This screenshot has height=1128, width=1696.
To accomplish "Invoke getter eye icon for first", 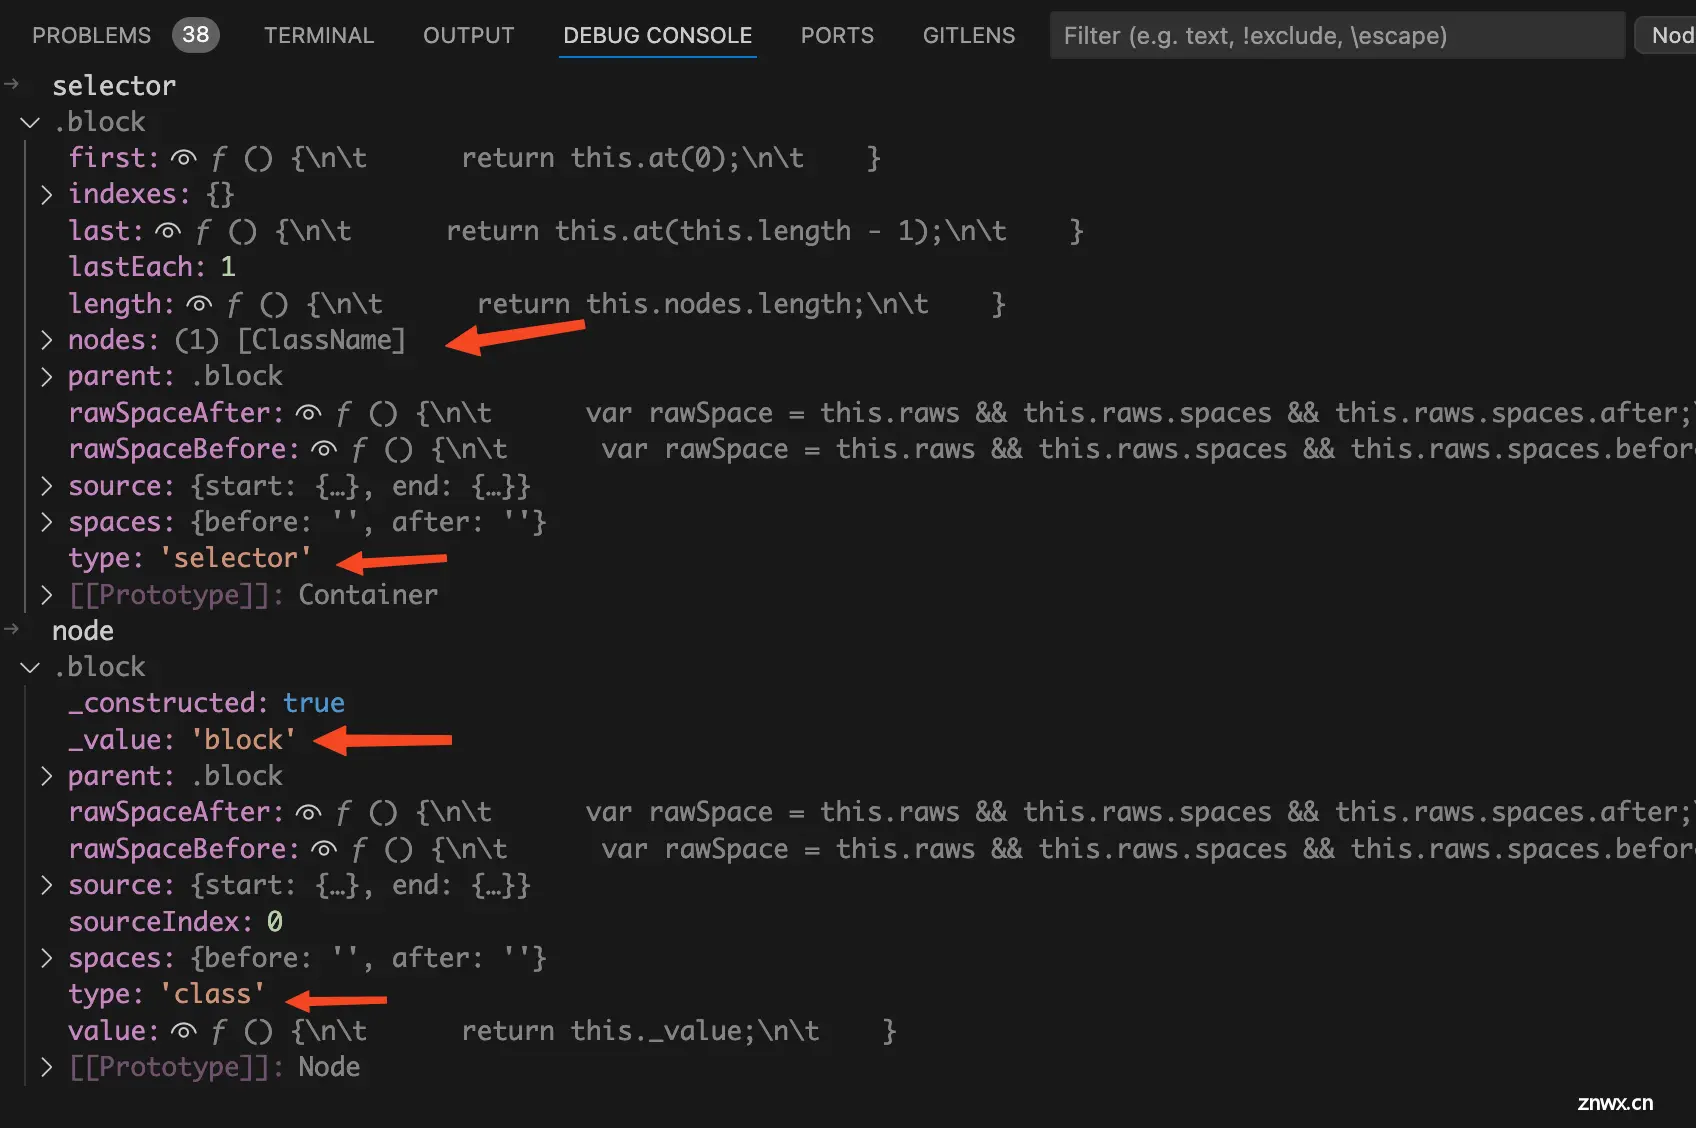I will [184, 158].
